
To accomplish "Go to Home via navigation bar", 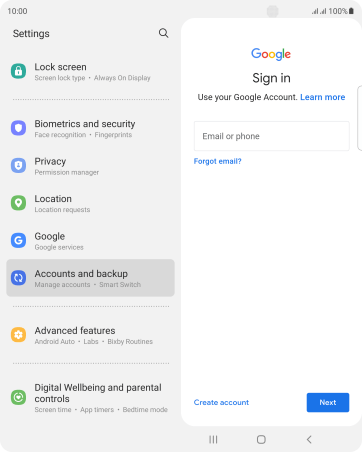I will click(x=261, y=440).
